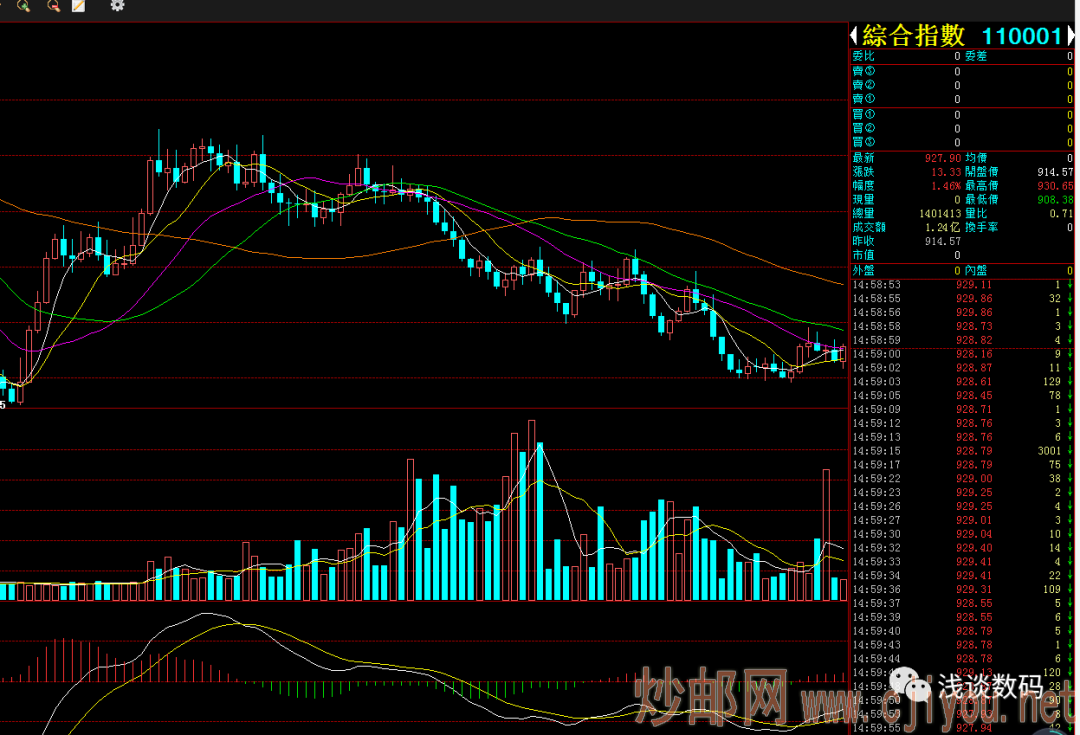Screen dimensions: 1080x735
Task: Click the highest price value 930.65
Action: click(x=1055, y=186)
